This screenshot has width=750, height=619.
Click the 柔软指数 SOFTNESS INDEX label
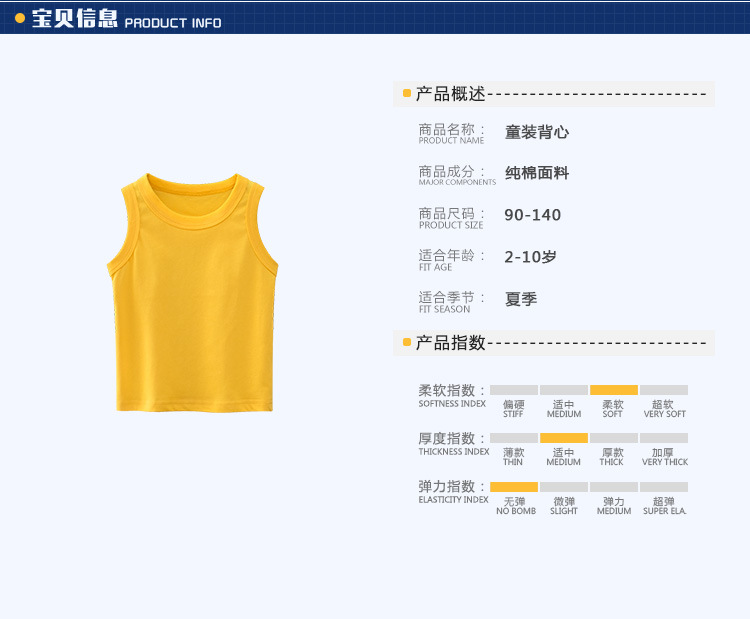coord(452,396)
